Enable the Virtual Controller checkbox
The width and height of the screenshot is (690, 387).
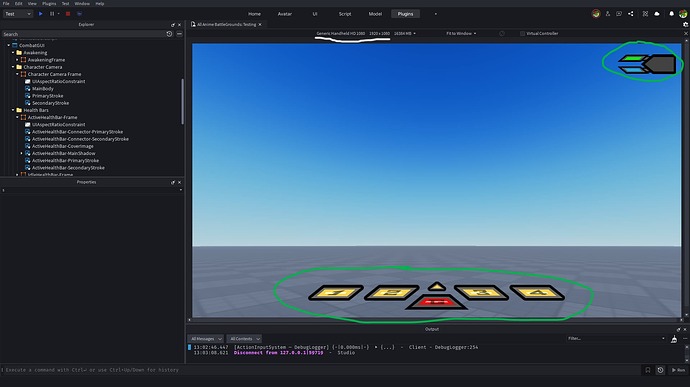click(522, 33)
